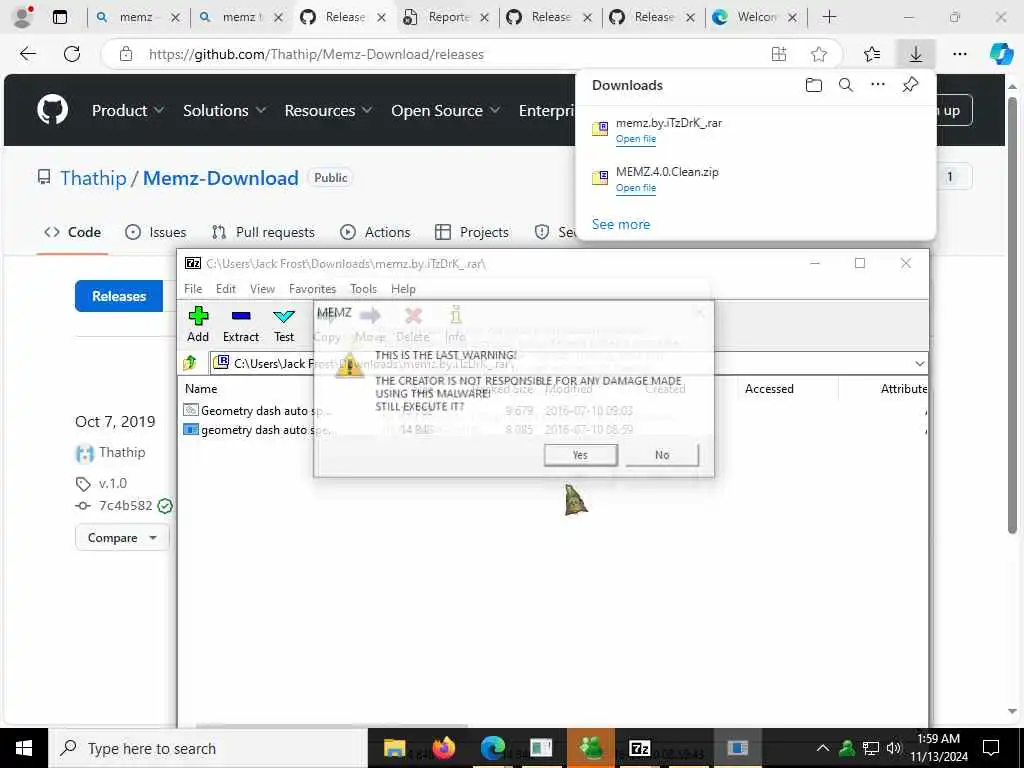Click the blue Releases button
The width and height of the screenshot is (1024, 768).
[119, 296]
